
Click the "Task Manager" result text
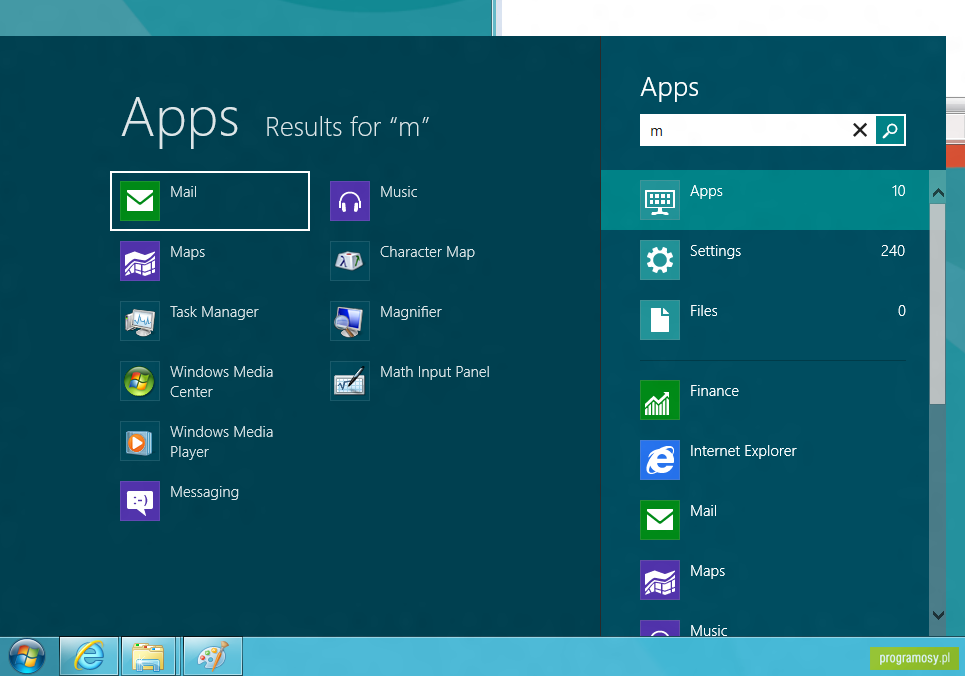point(214,312)
